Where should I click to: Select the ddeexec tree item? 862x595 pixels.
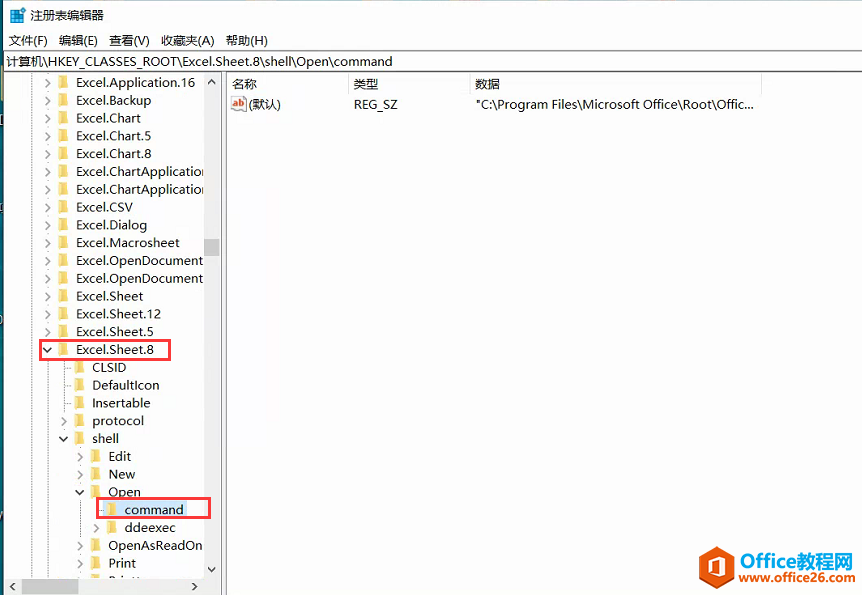pos(150,528)
